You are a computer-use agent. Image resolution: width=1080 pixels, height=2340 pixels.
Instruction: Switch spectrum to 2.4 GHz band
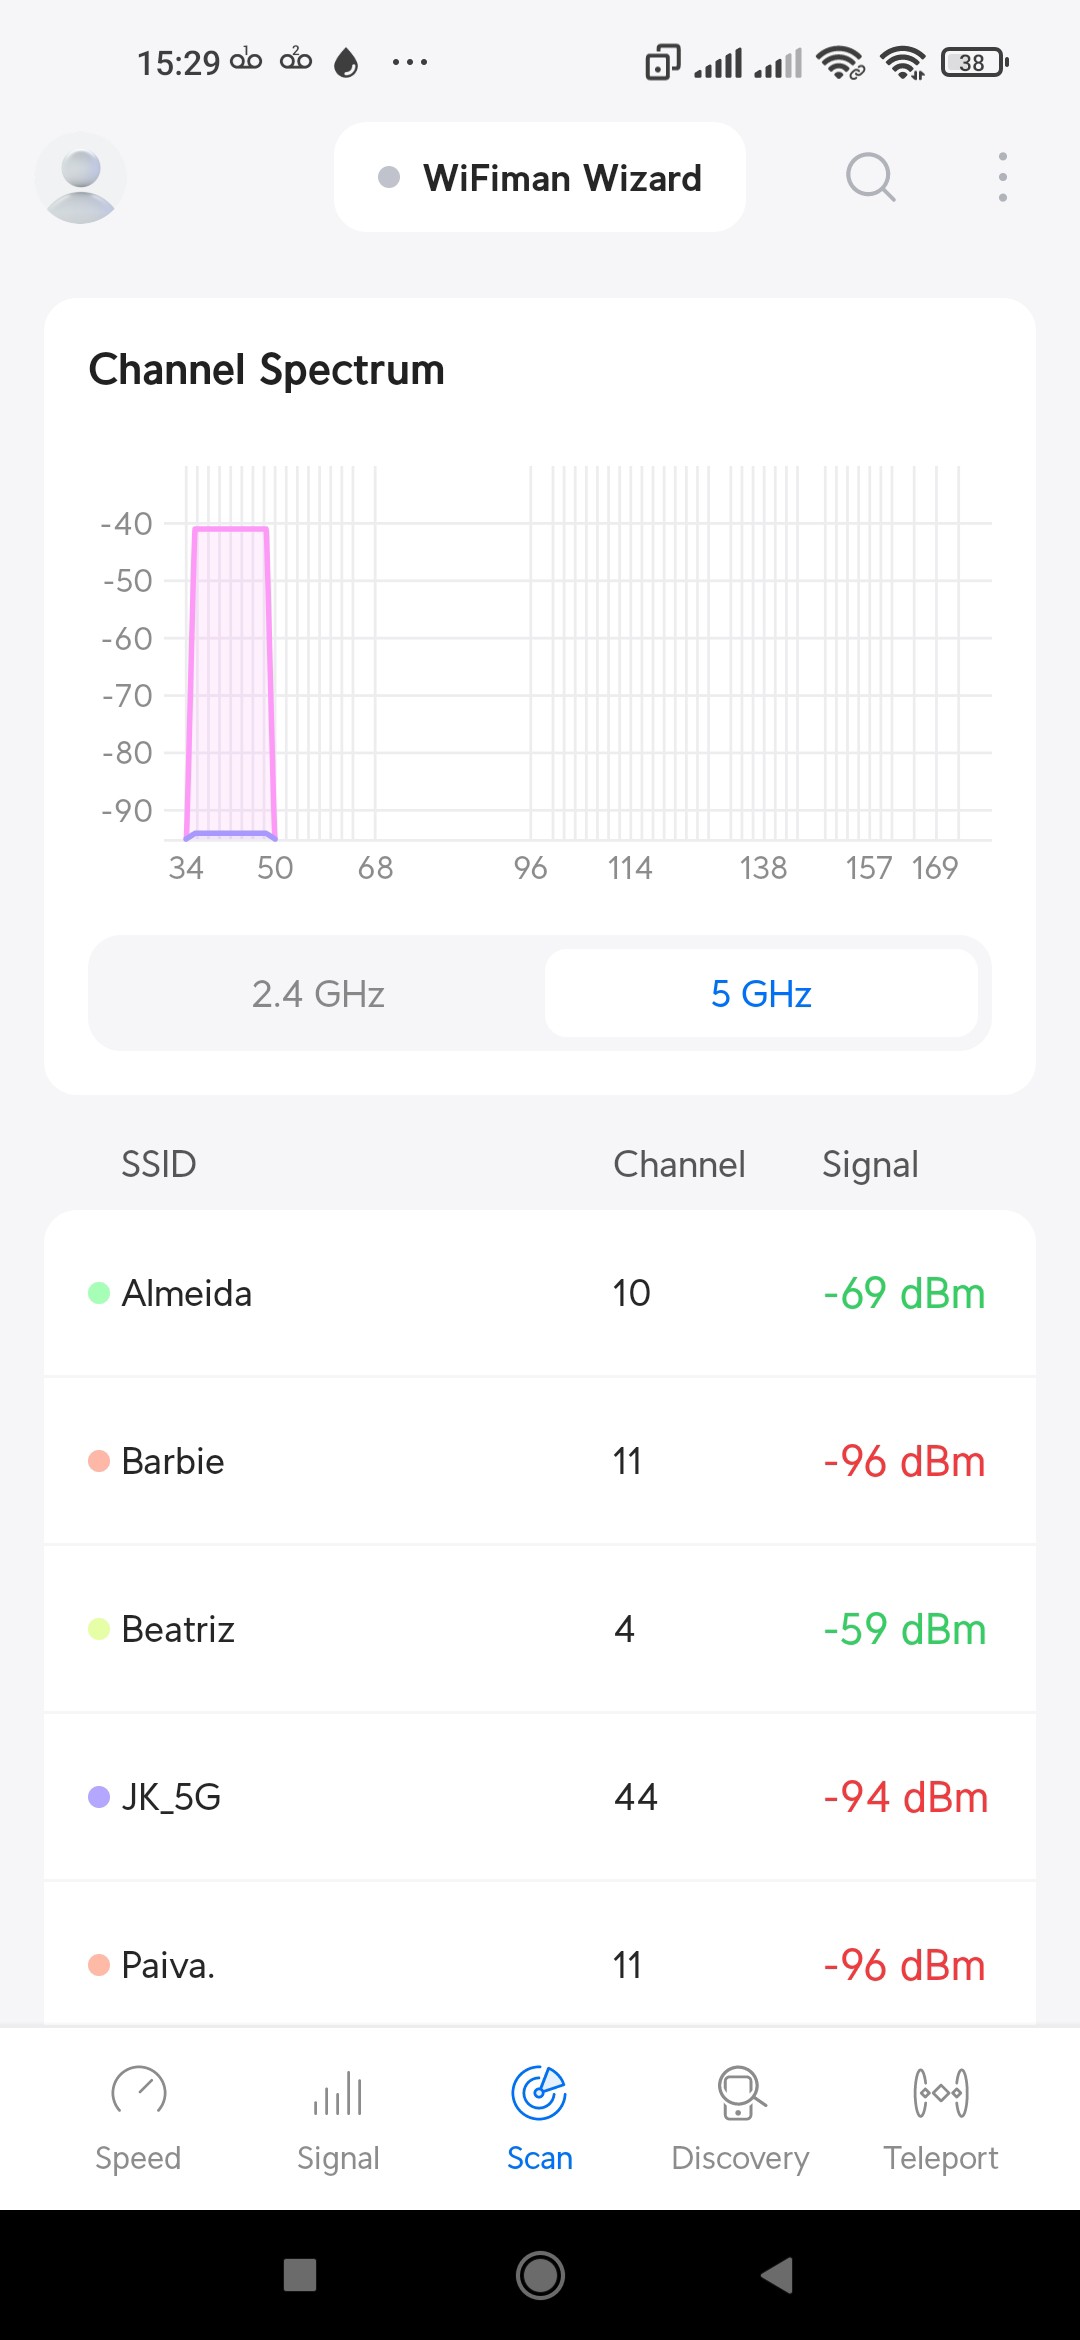click(x=318, y=994)
